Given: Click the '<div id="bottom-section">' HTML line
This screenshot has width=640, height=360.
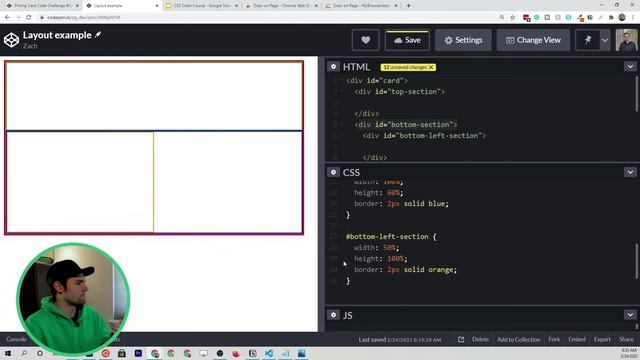Looking at the screenshot, I should pos(406,124).
